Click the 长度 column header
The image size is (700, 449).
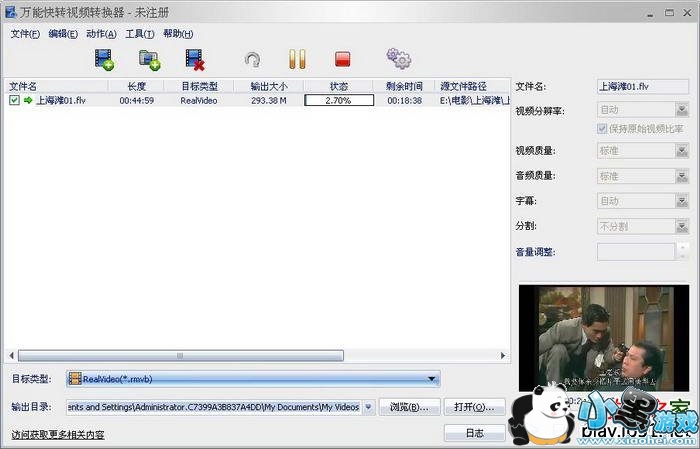(x=136, y=86)
